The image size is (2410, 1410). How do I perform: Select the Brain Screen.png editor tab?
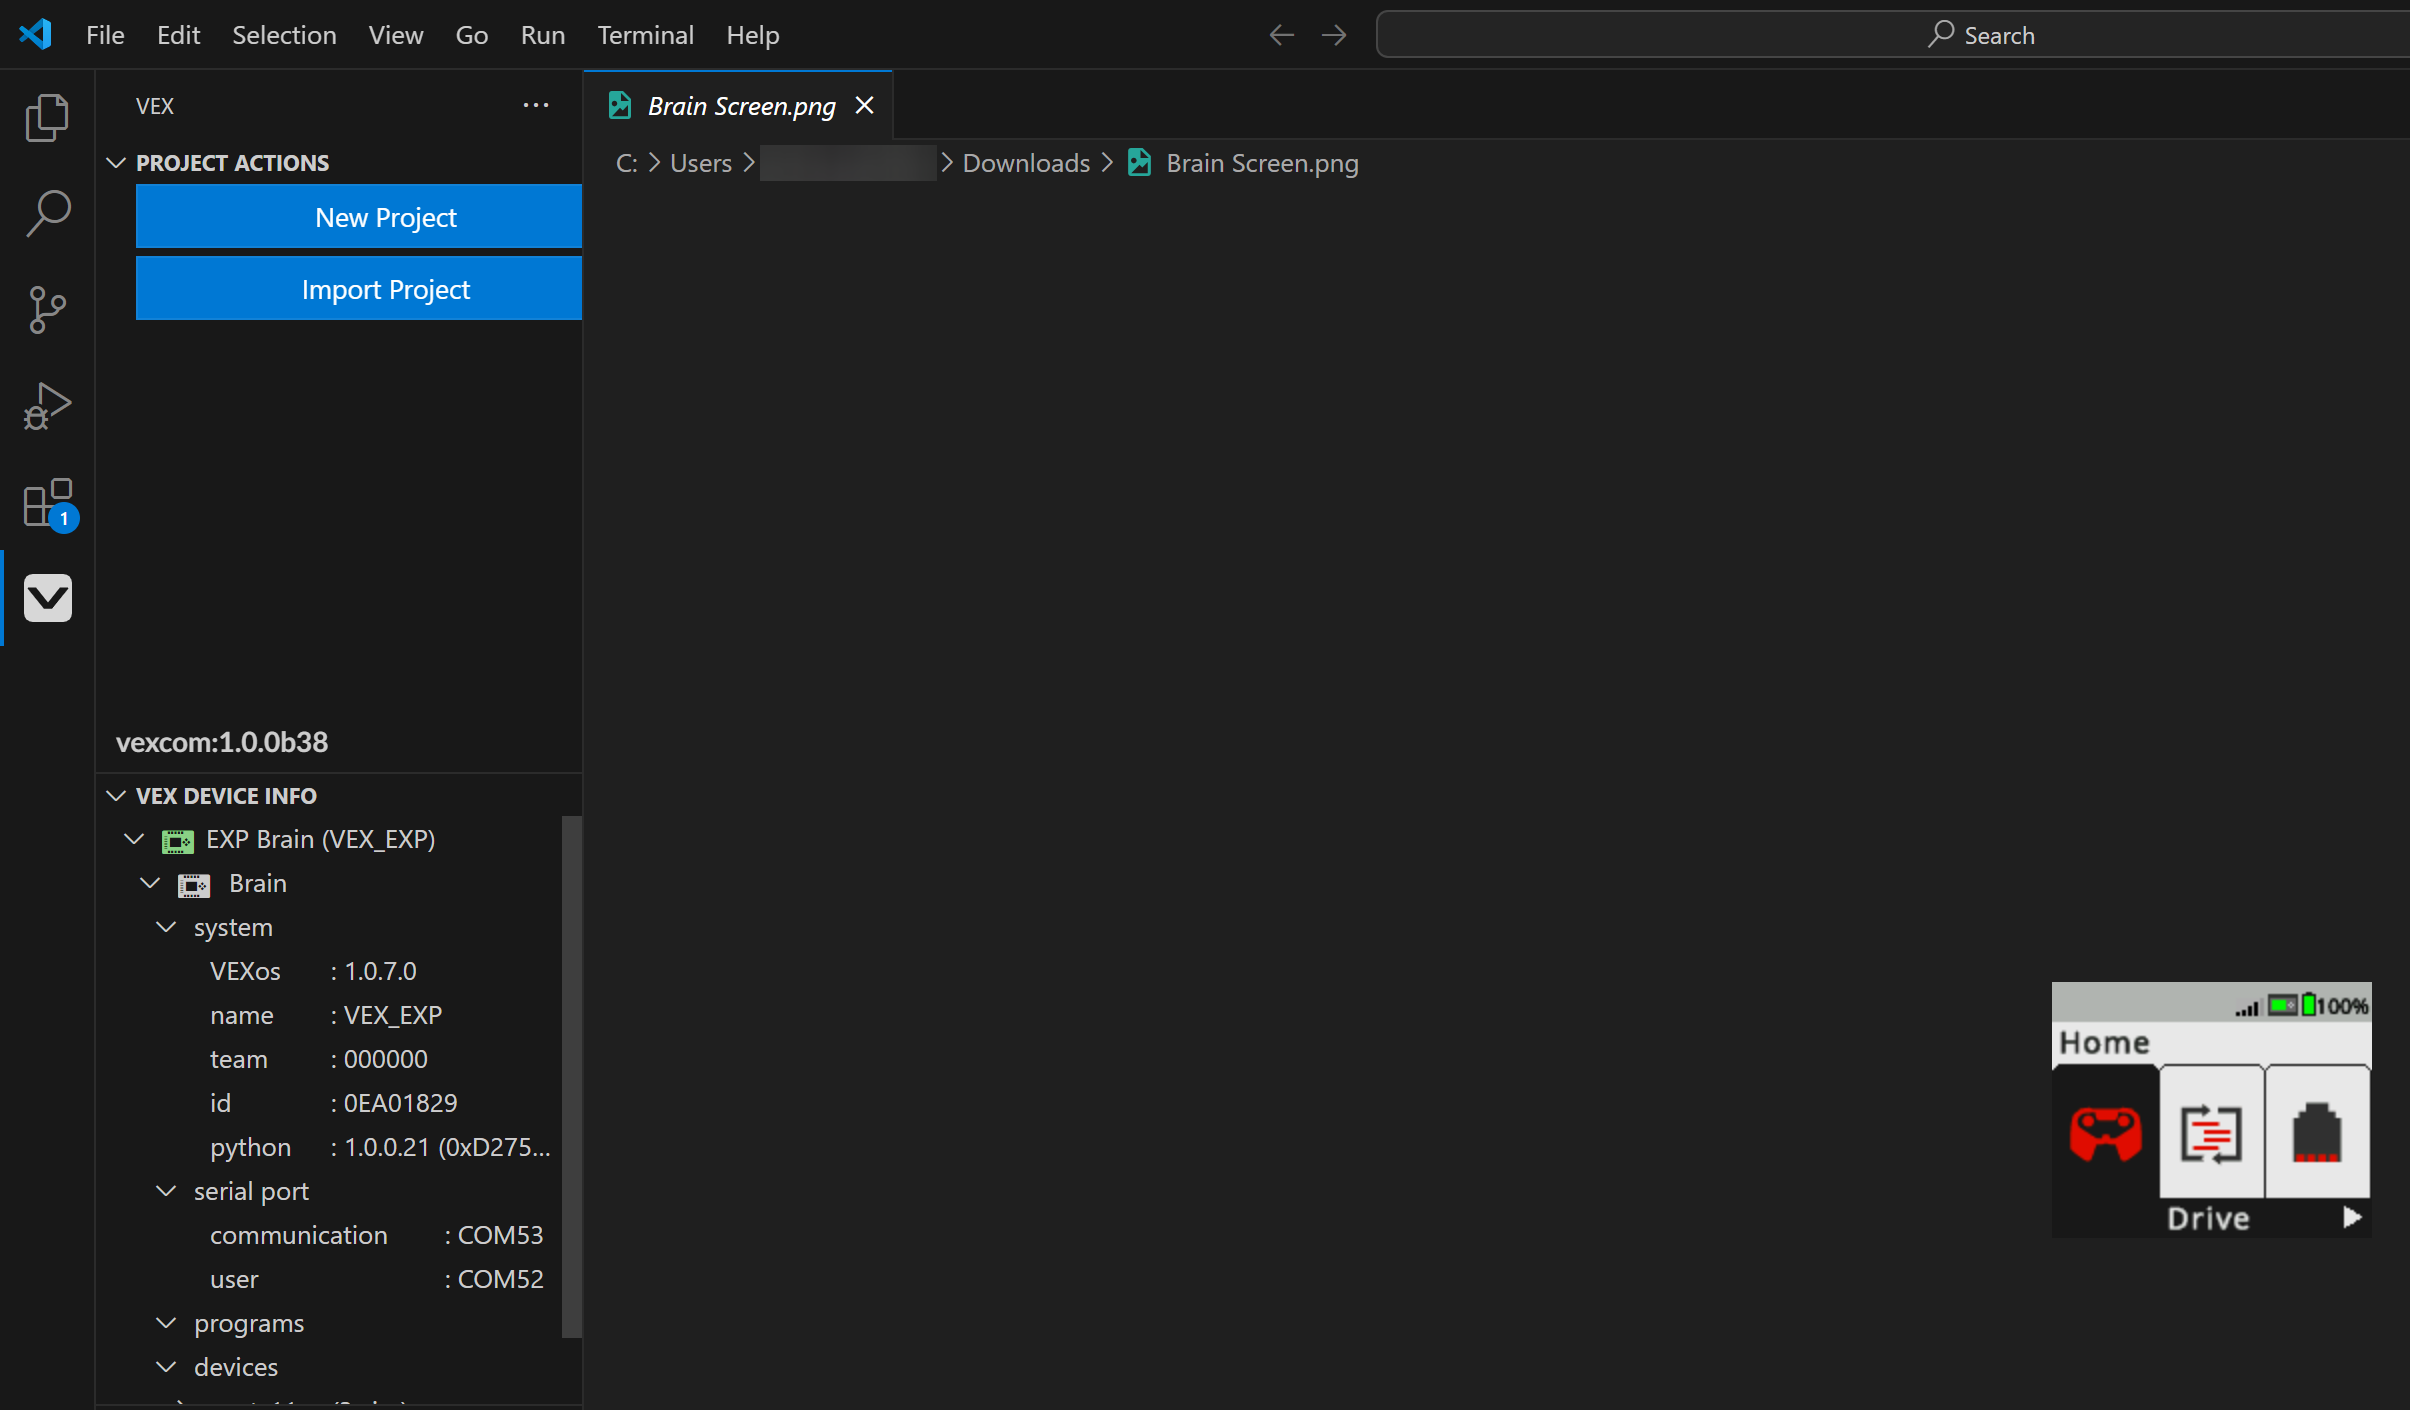click(739, 105)
